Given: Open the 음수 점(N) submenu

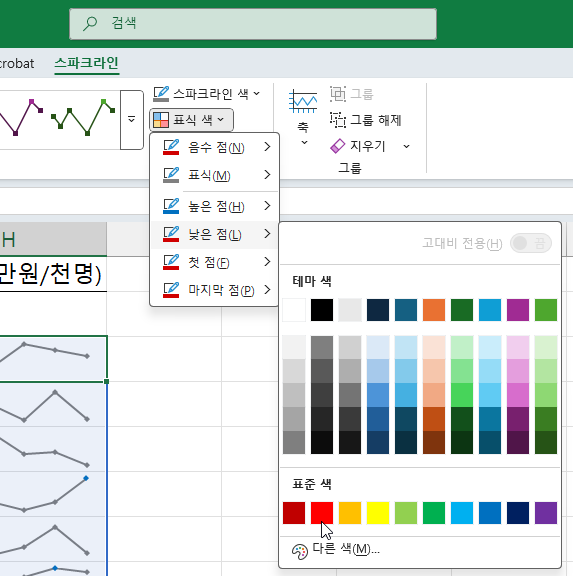Looking at the screenshot, I should tap(215, 147).
